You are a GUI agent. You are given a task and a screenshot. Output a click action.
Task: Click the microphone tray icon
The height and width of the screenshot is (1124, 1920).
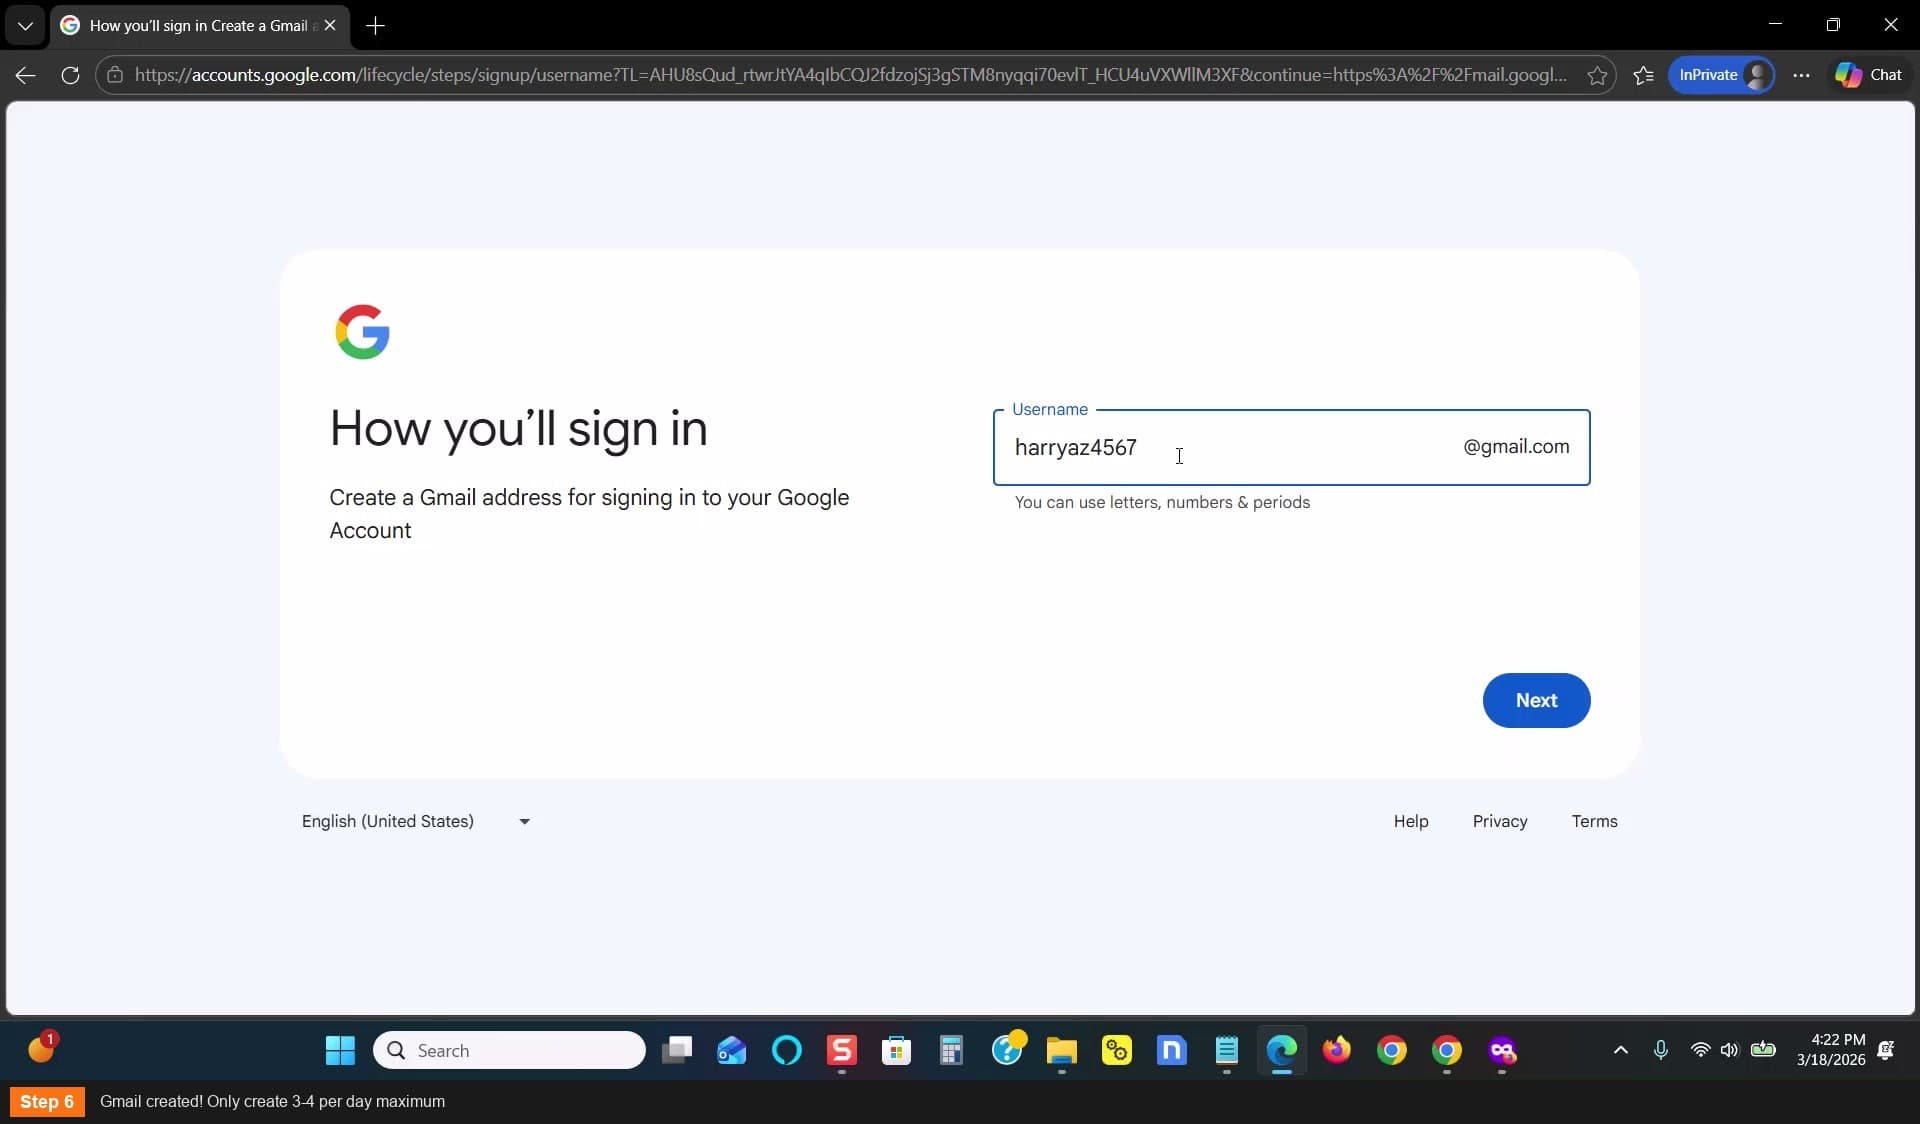click(1661, 1050)
